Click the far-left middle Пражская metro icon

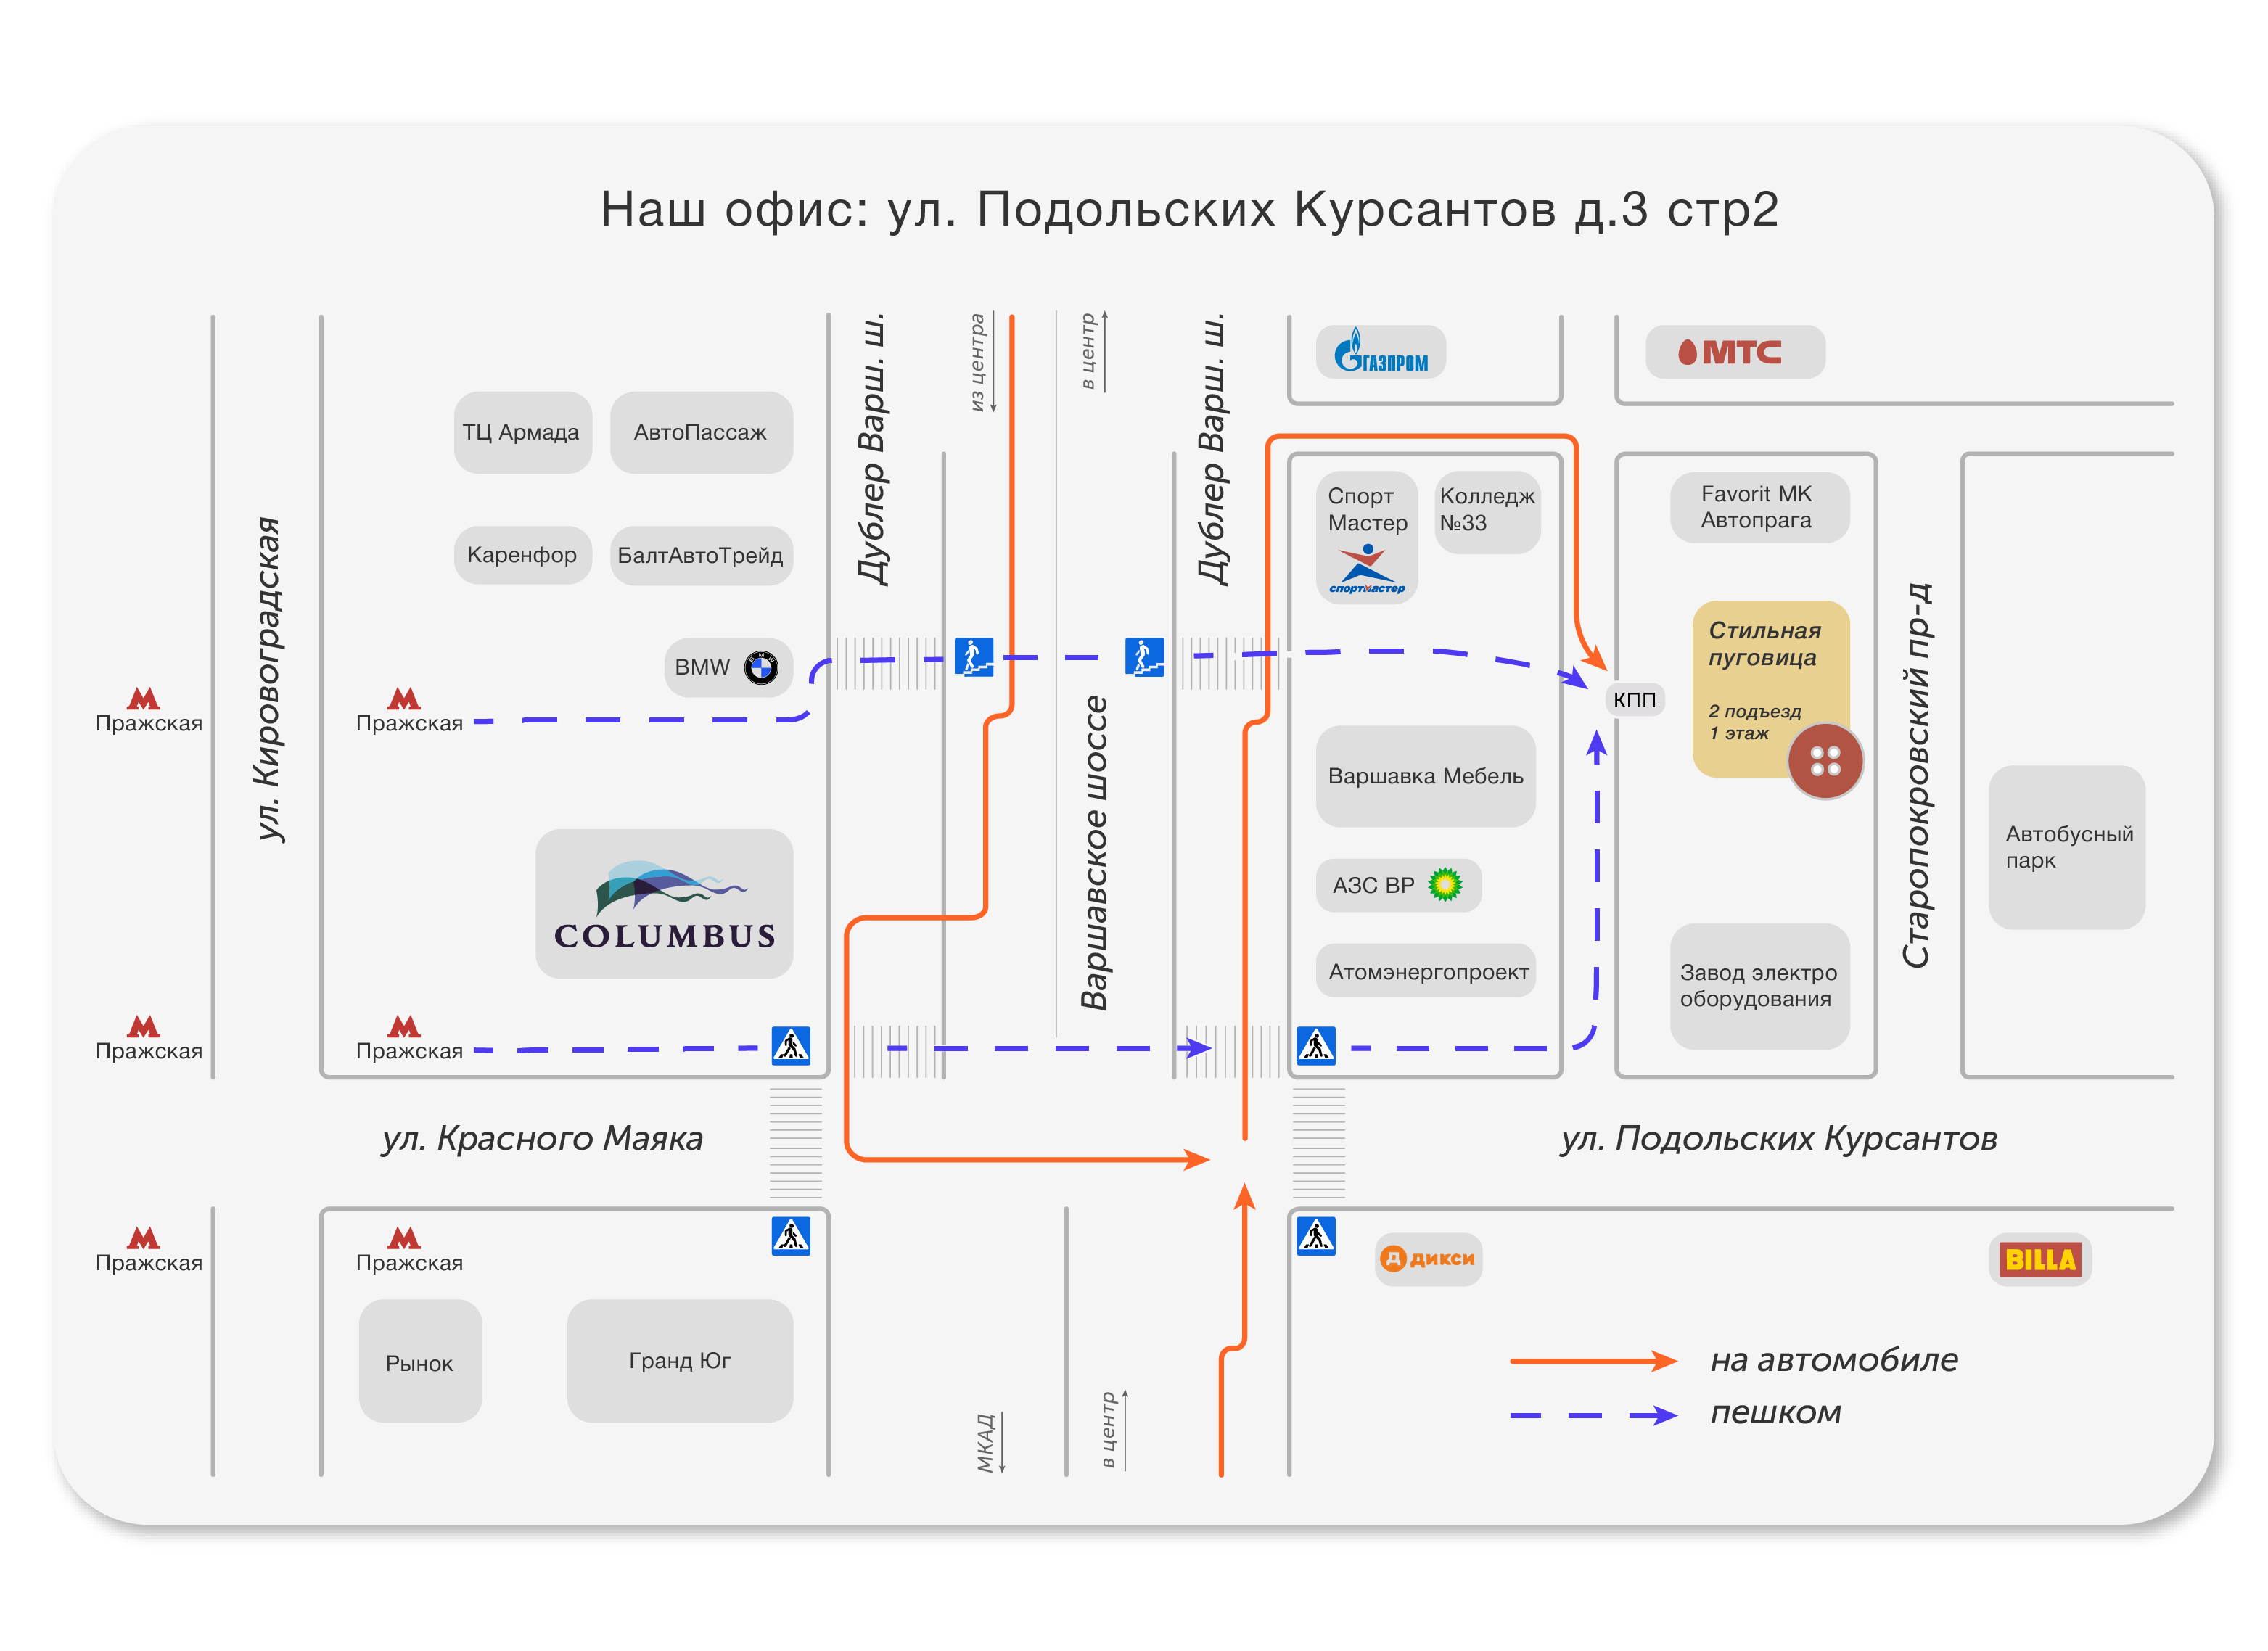(143, 1026)
